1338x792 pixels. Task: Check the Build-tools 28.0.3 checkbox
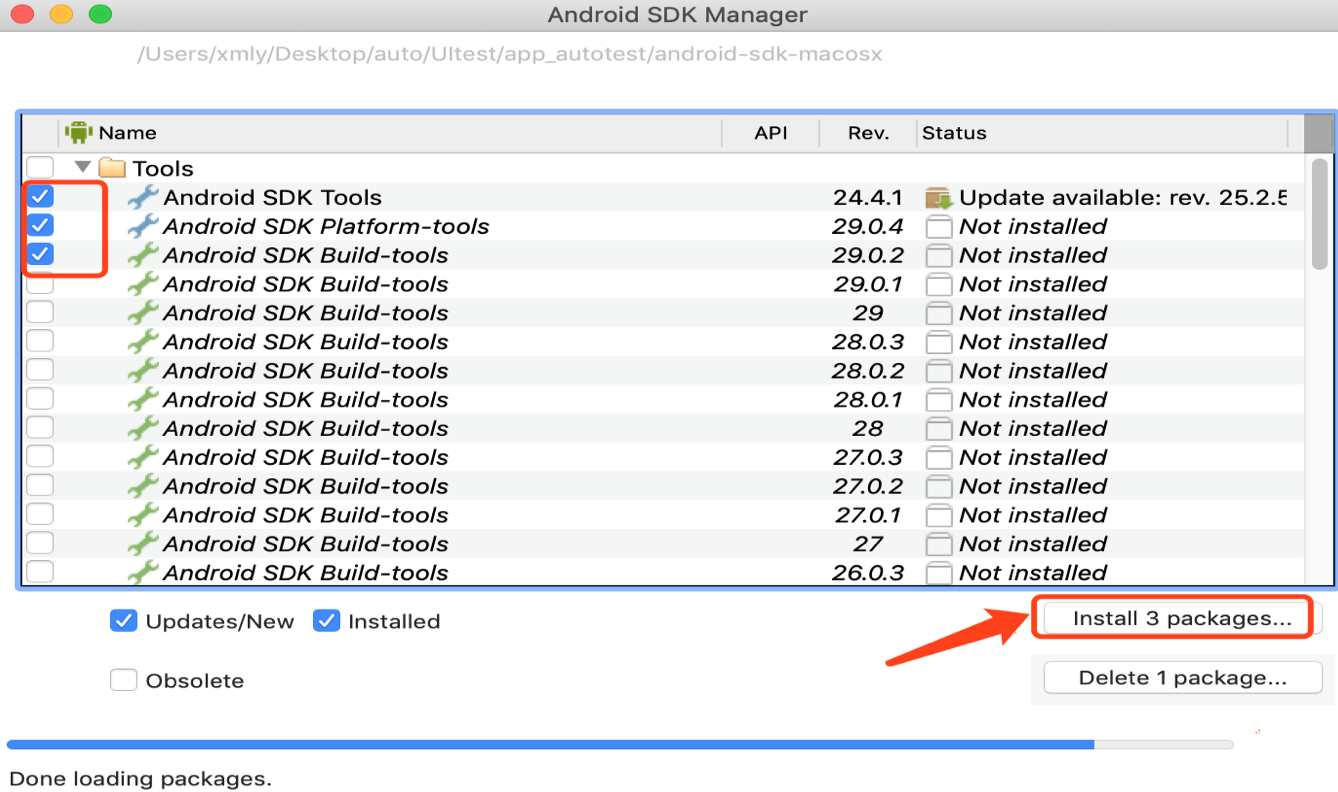[x=40, y=342]
